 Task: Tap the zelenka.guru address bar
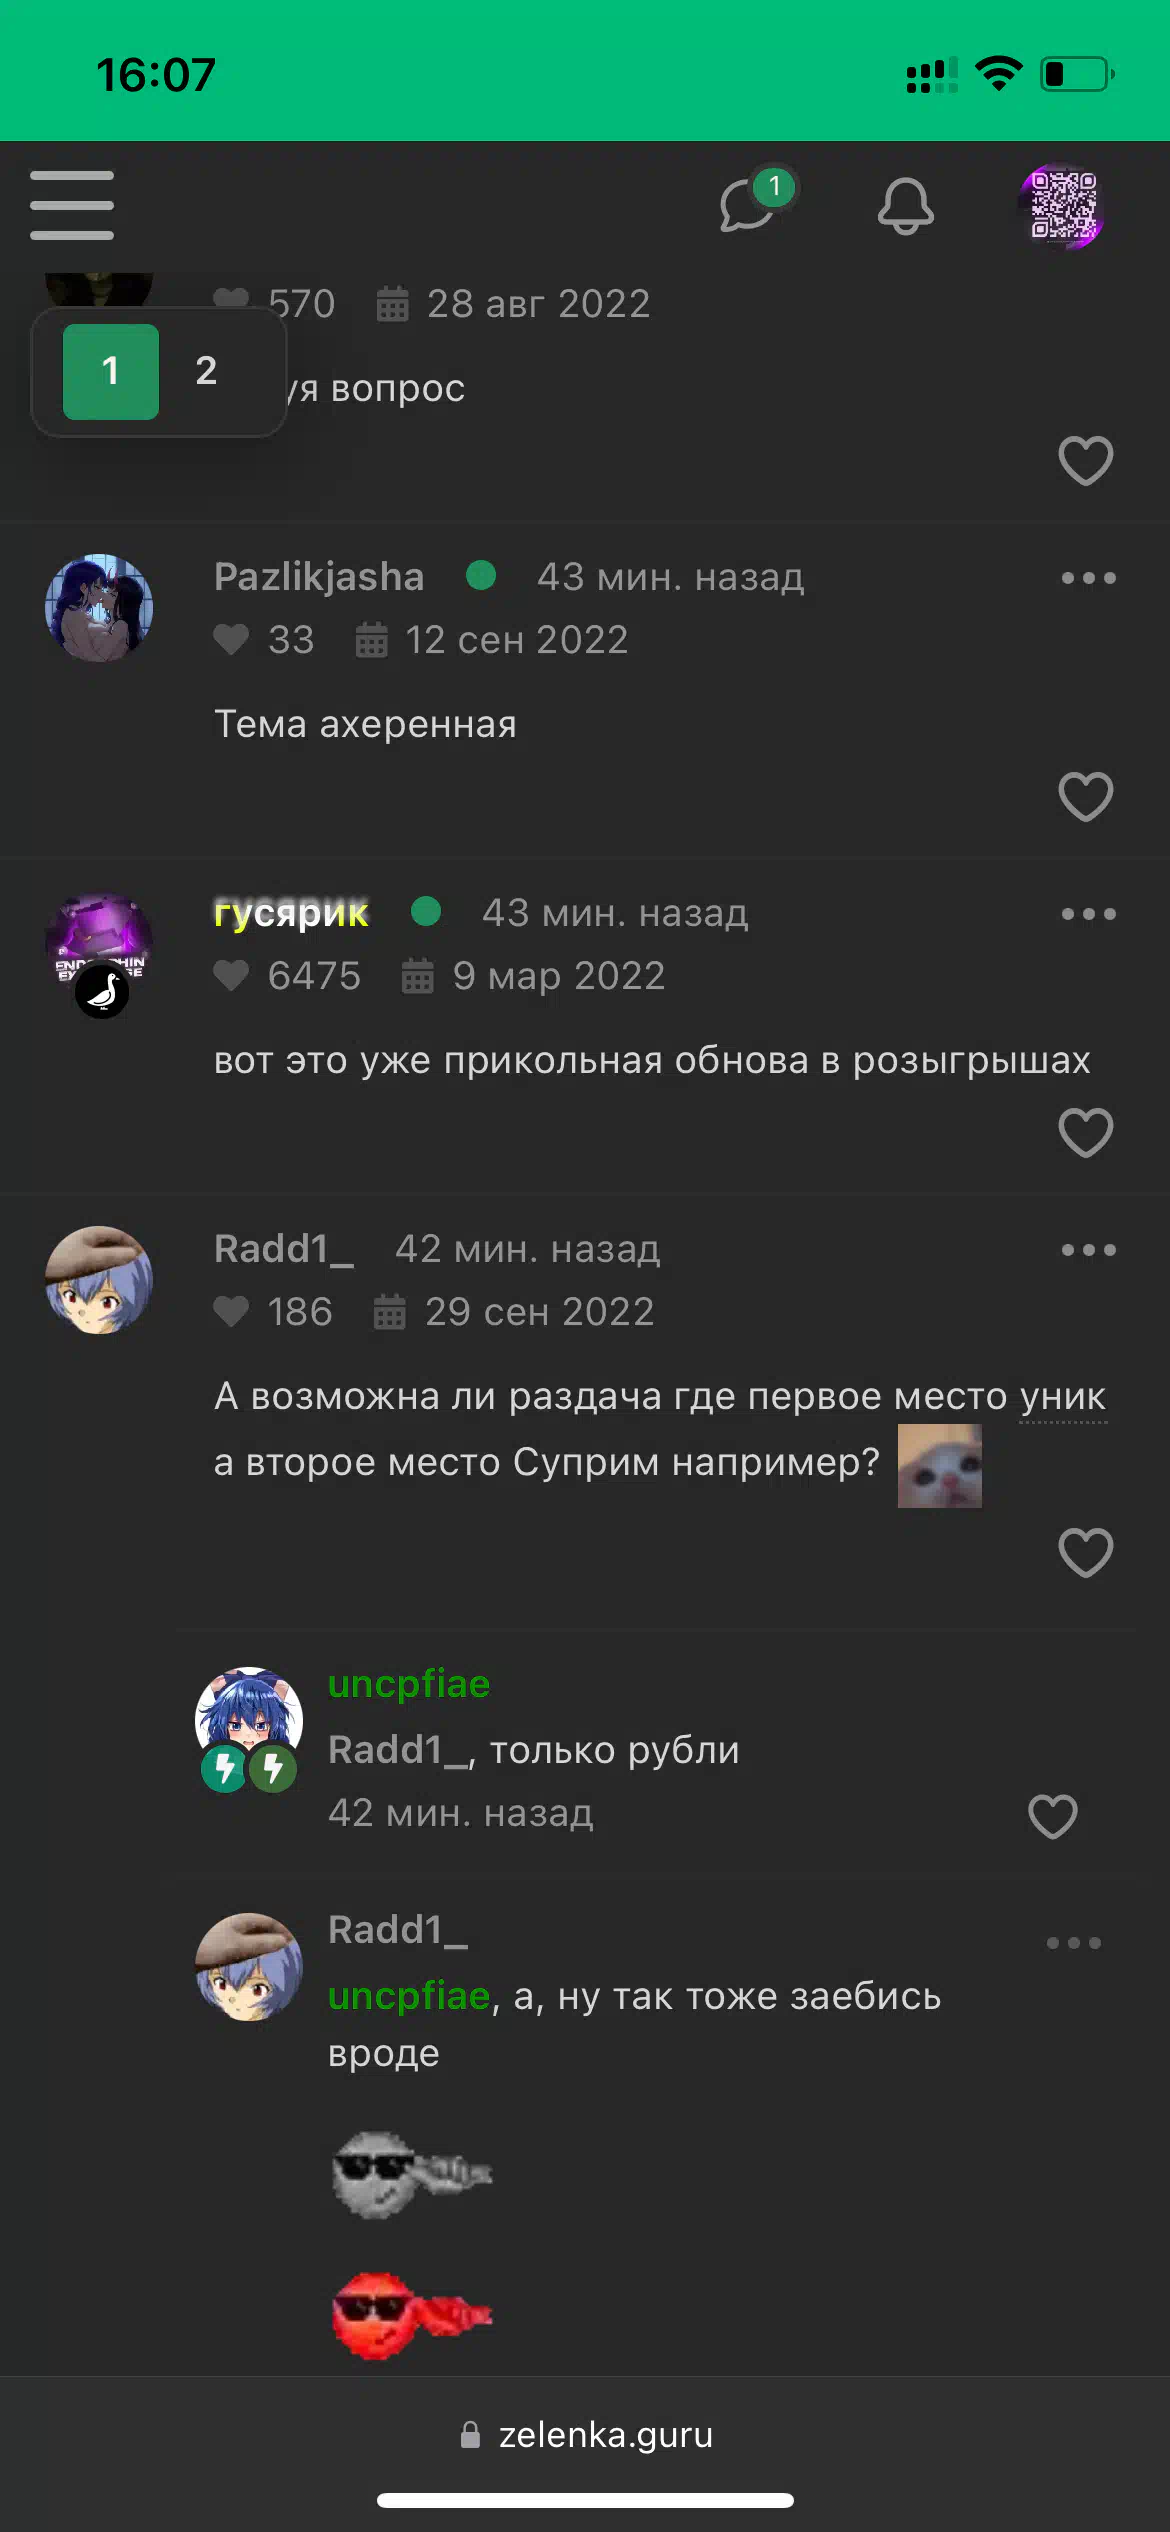point(586,2434)
